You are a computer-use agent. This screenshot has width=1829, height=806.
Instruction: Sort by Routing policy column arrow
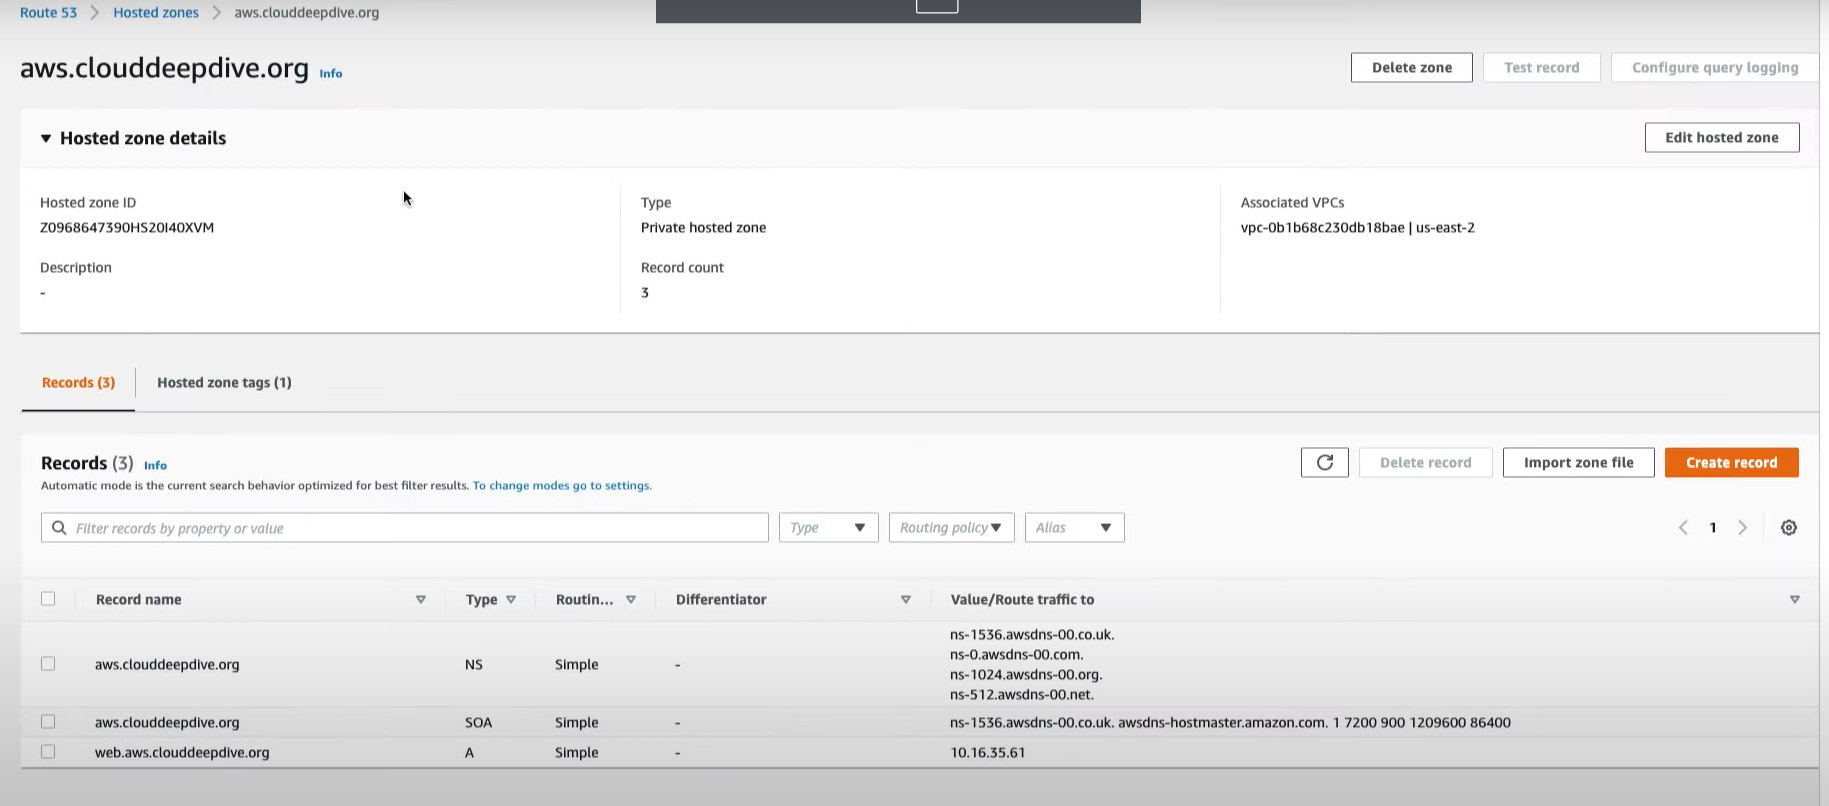(631, 600)
